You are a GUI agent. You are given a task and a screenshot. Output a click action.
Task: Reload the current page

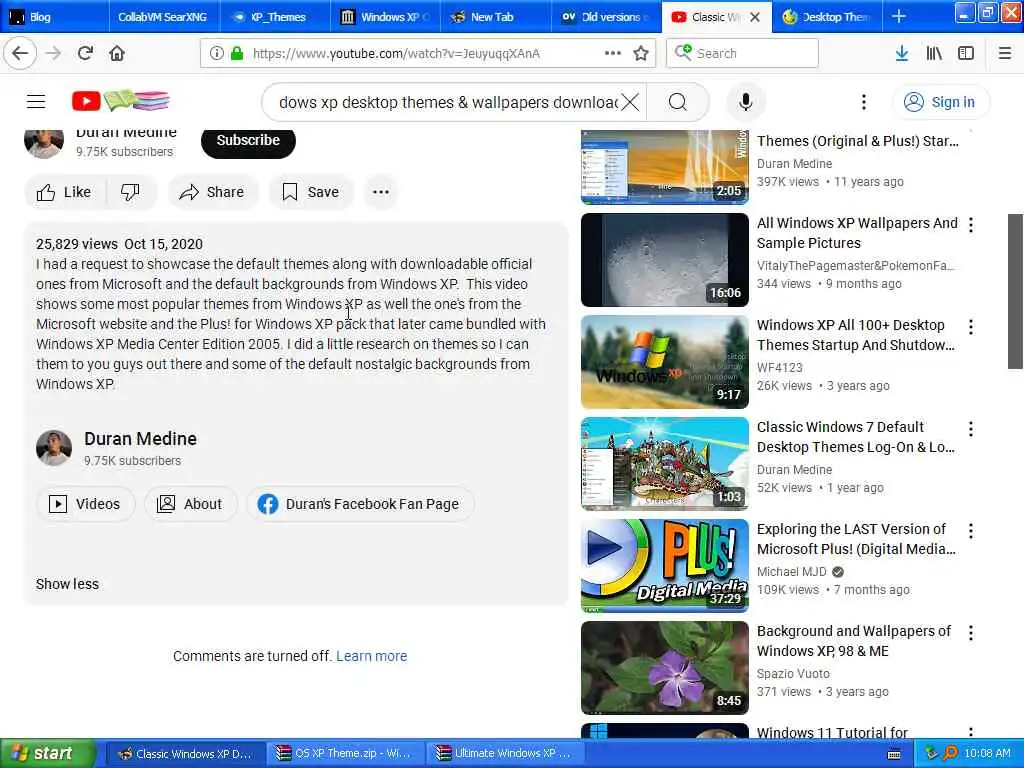85,53
